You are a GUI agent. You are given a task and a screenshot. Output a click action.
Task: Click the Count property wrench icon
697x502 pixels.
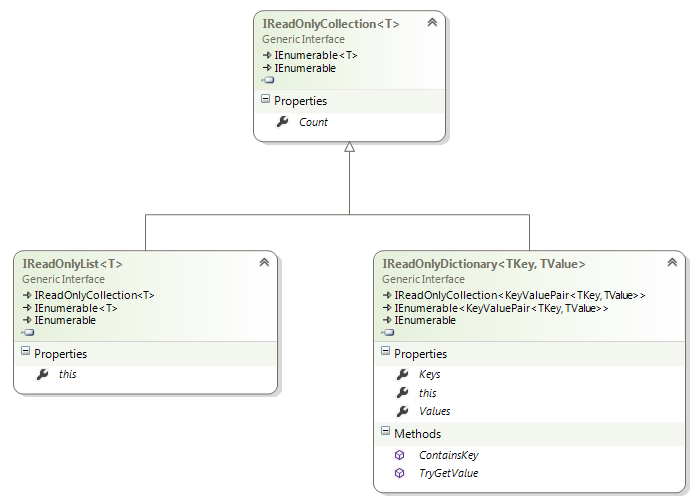(x=283, y=121)
